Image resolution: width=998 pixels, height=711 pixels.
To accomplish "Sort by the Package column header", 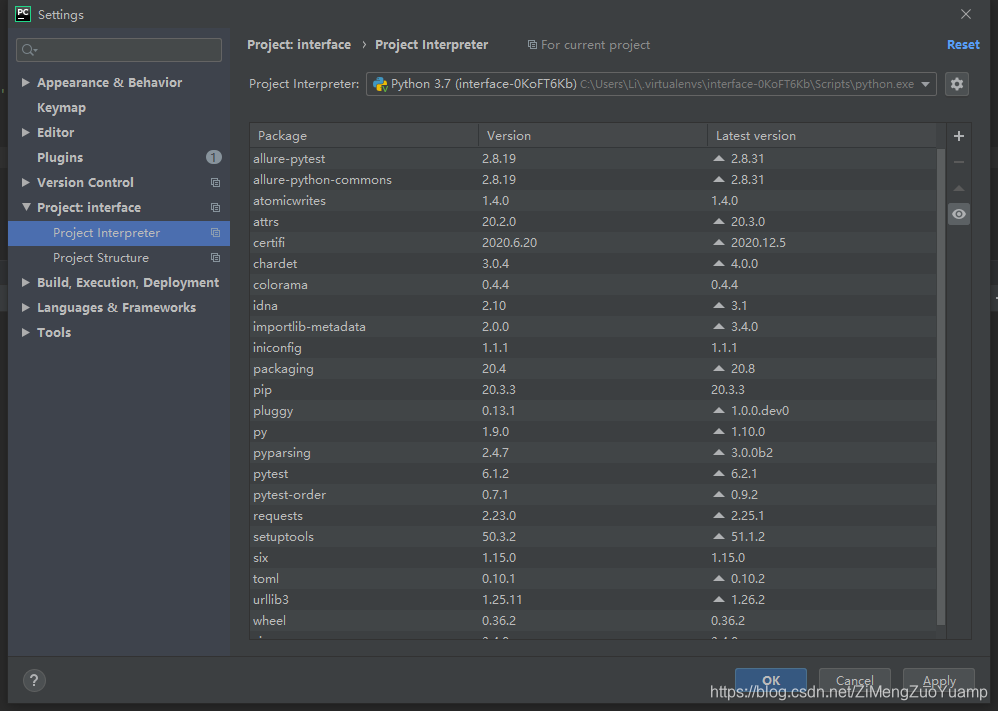I will (x=364, y=136).
